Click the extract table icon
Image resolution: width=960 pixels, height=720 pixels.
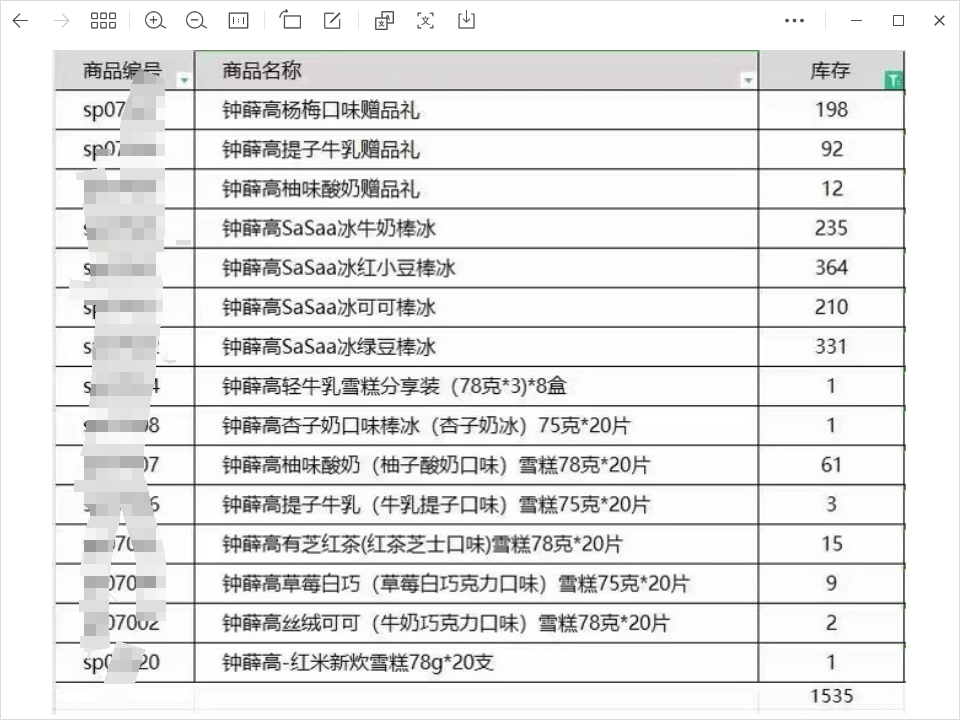click(x=384, y=21)
